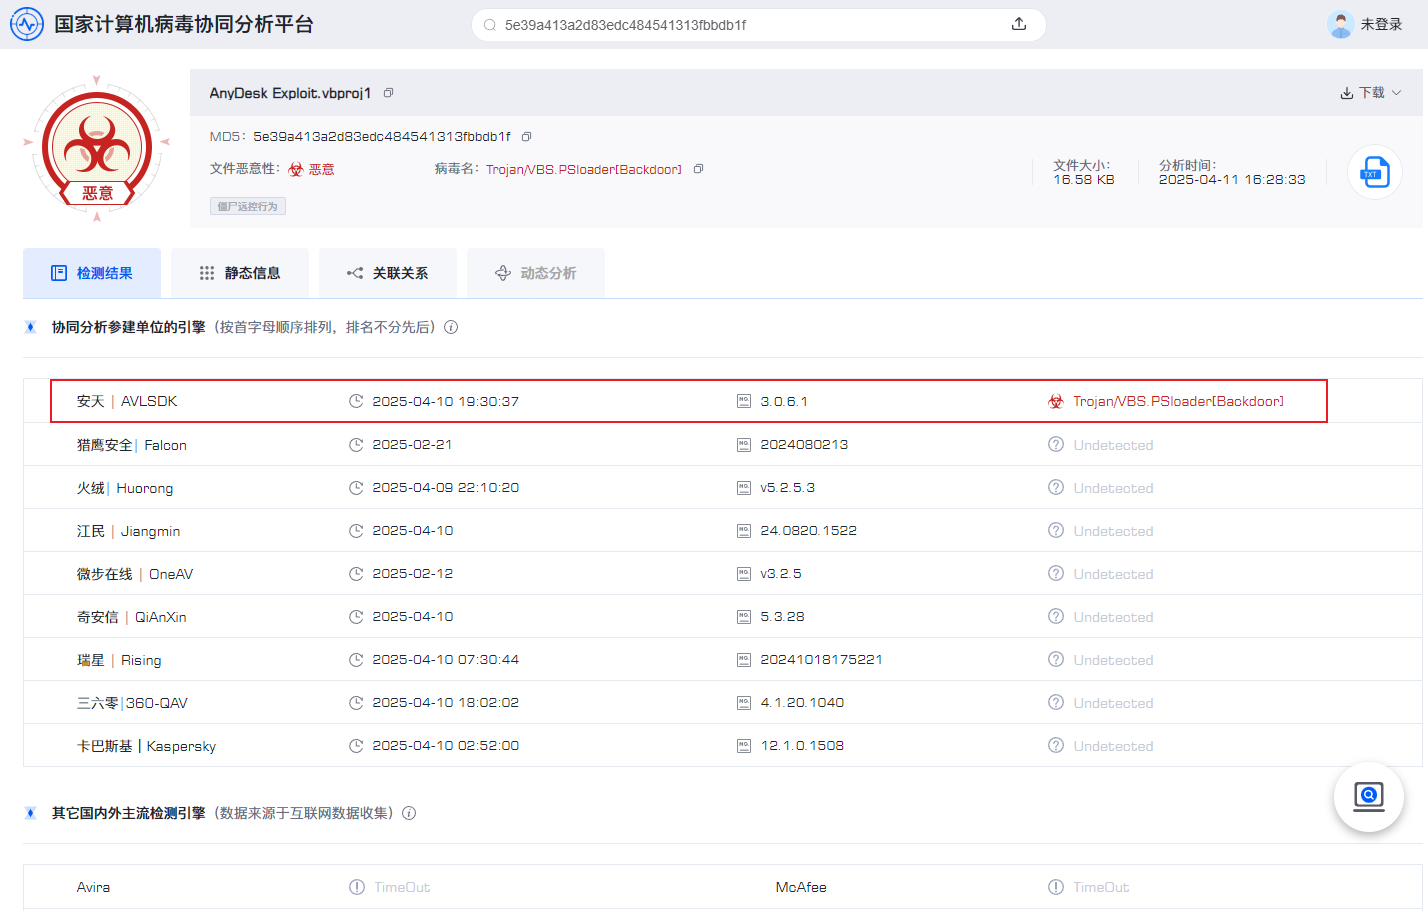The image size is (1428, 911).
Task: Select the 江民 | Jiangmin engine name
Action: click(x=129, y=531)
